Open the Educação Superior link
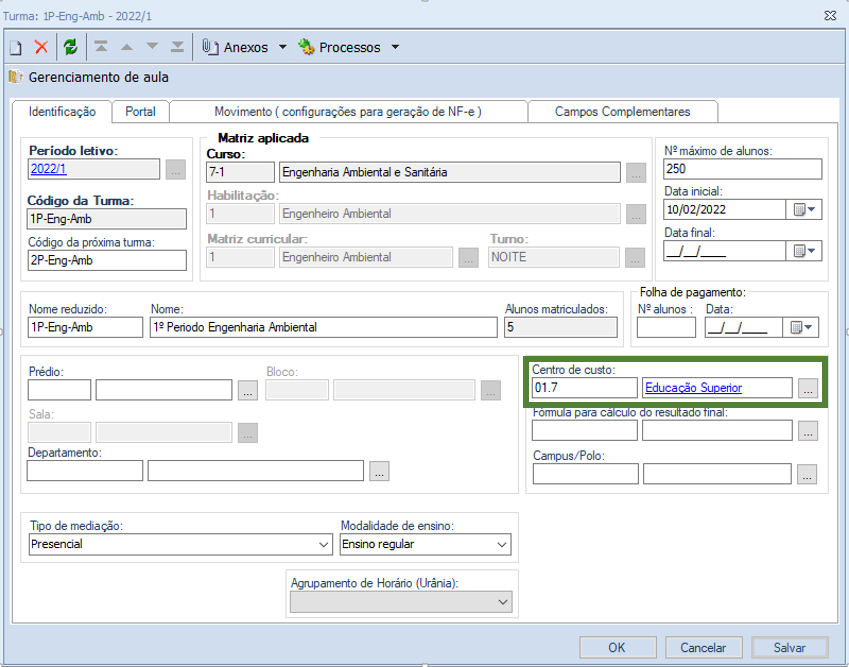 point(694,388)
